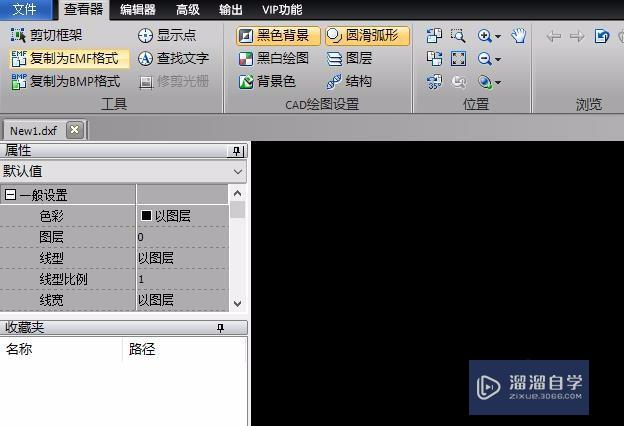The image size is (624, 426).
Task: Click the greyed magnifier icon in 位置 group
Action: (x=458, y=82)
